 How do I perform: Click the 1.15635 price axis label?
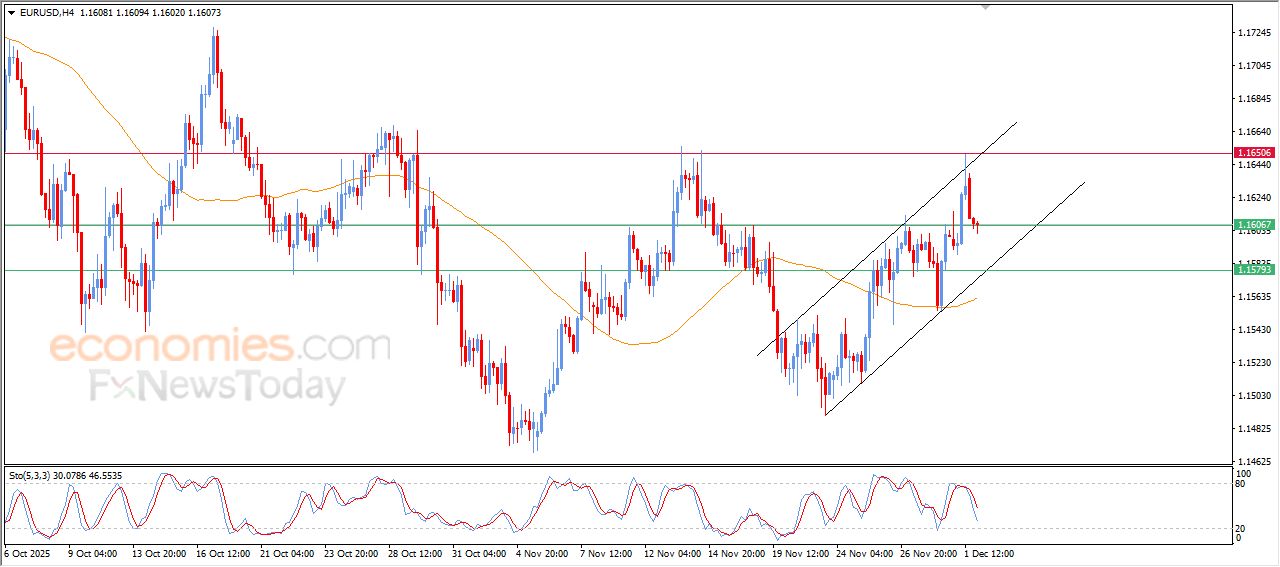tap(1255, 297)
